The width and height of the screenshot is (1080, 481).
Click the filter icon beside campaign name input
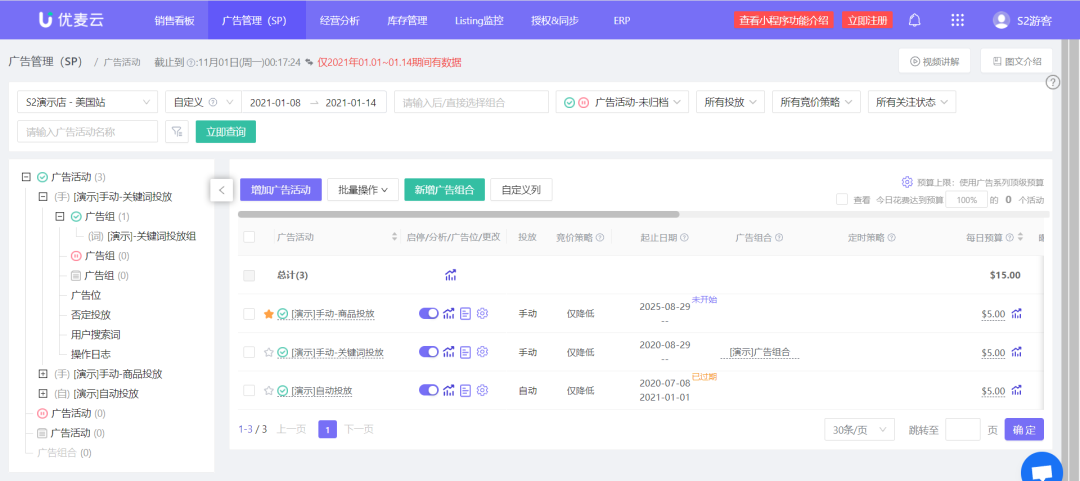pyautogui.click(x=176, y=131)
